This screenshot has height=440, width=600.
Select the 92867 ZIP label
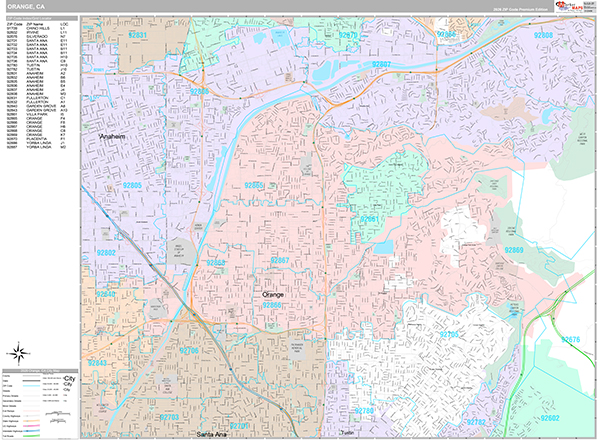(x=280, y=260)
